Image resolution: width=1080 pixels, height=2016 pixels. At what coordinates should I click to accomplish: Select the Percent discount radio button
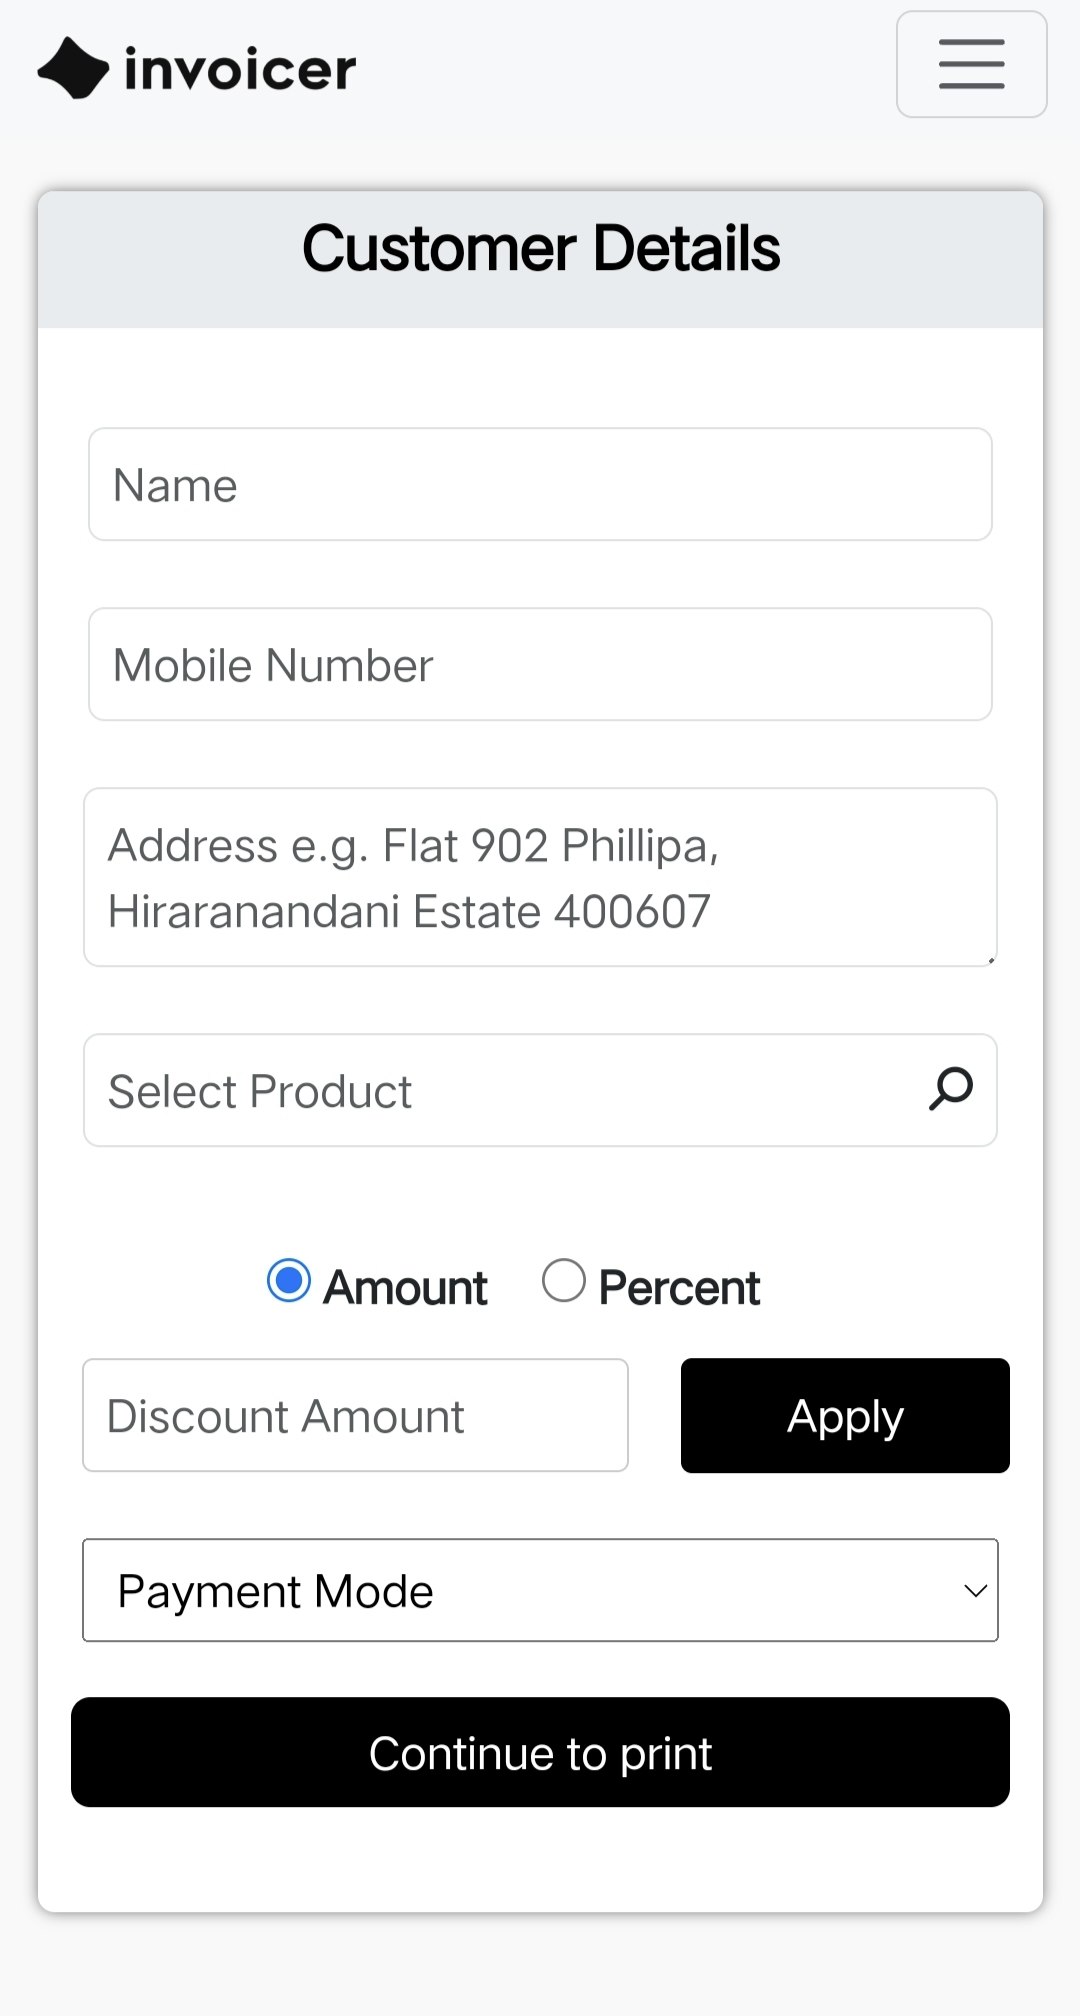[x=564, y=1281]
